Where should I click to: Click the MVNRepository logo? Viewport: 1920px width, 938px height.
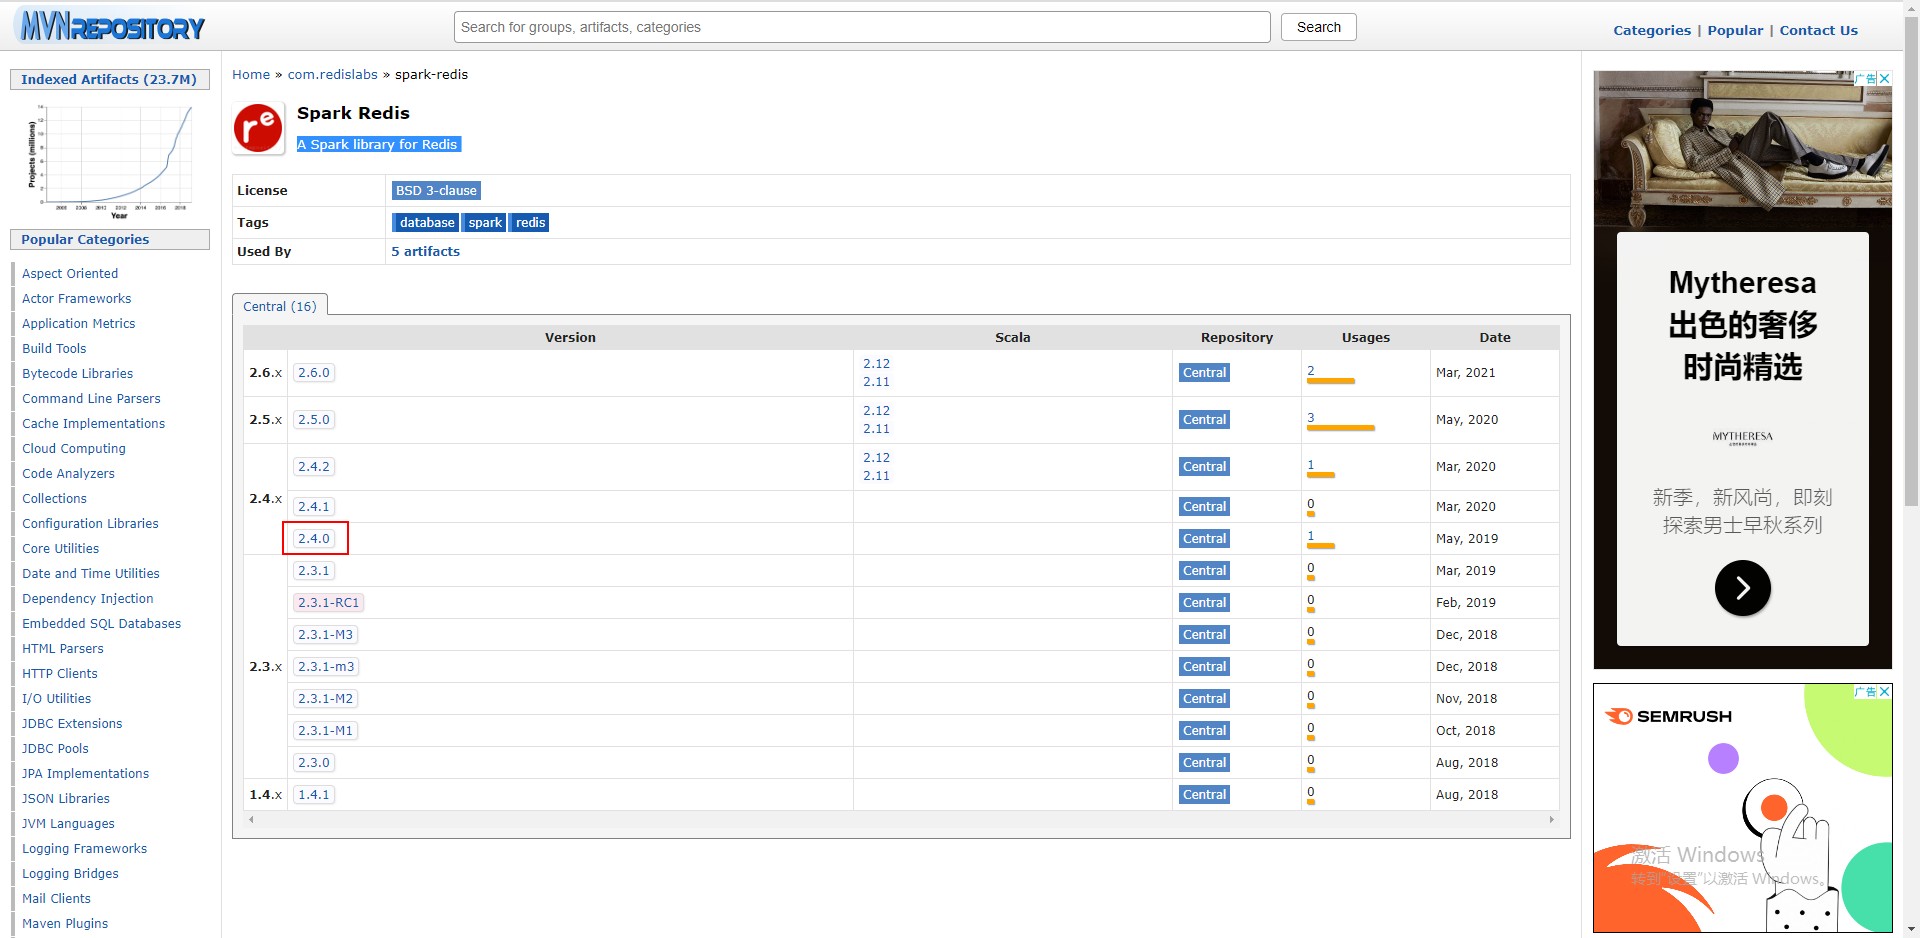[113, 26]
